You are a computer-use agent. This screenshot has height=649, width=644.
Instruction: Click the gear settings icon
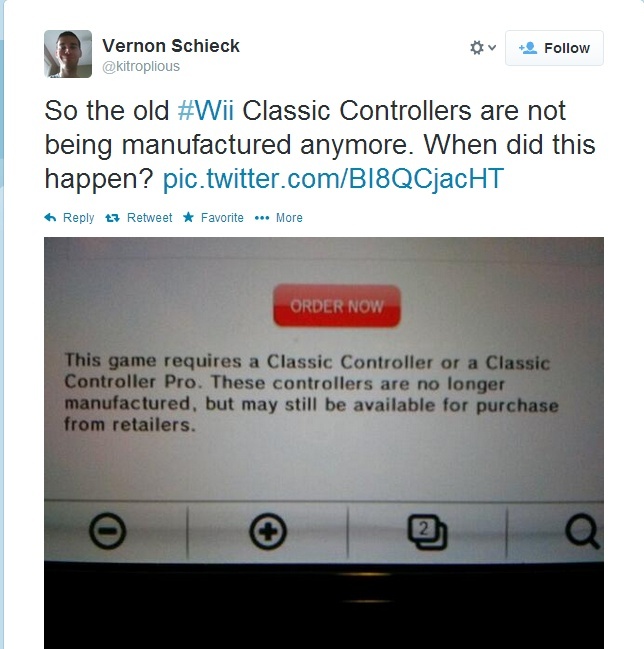[477, 48]
